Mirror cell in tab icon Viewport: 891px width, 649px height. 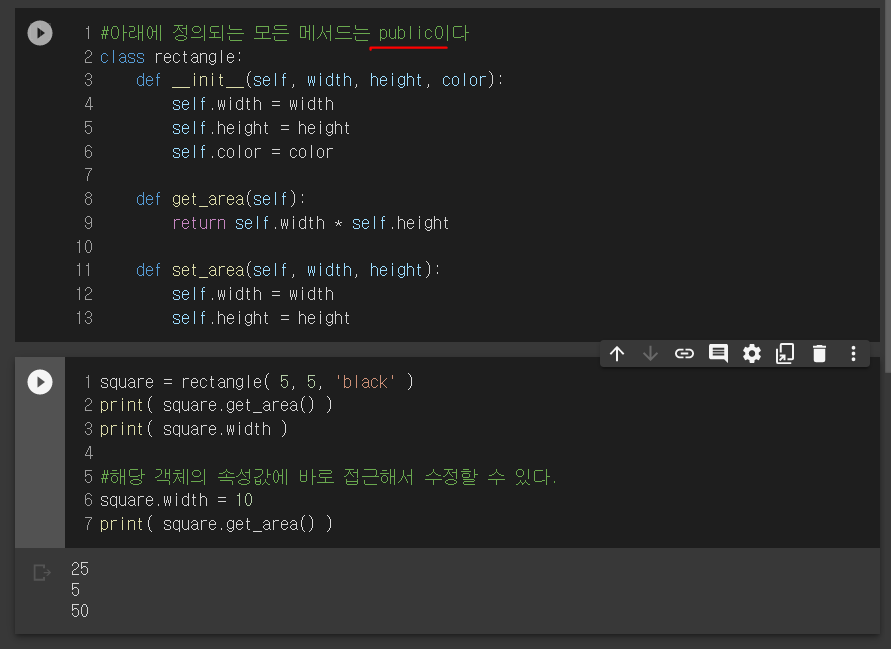(x=785, y=353)
